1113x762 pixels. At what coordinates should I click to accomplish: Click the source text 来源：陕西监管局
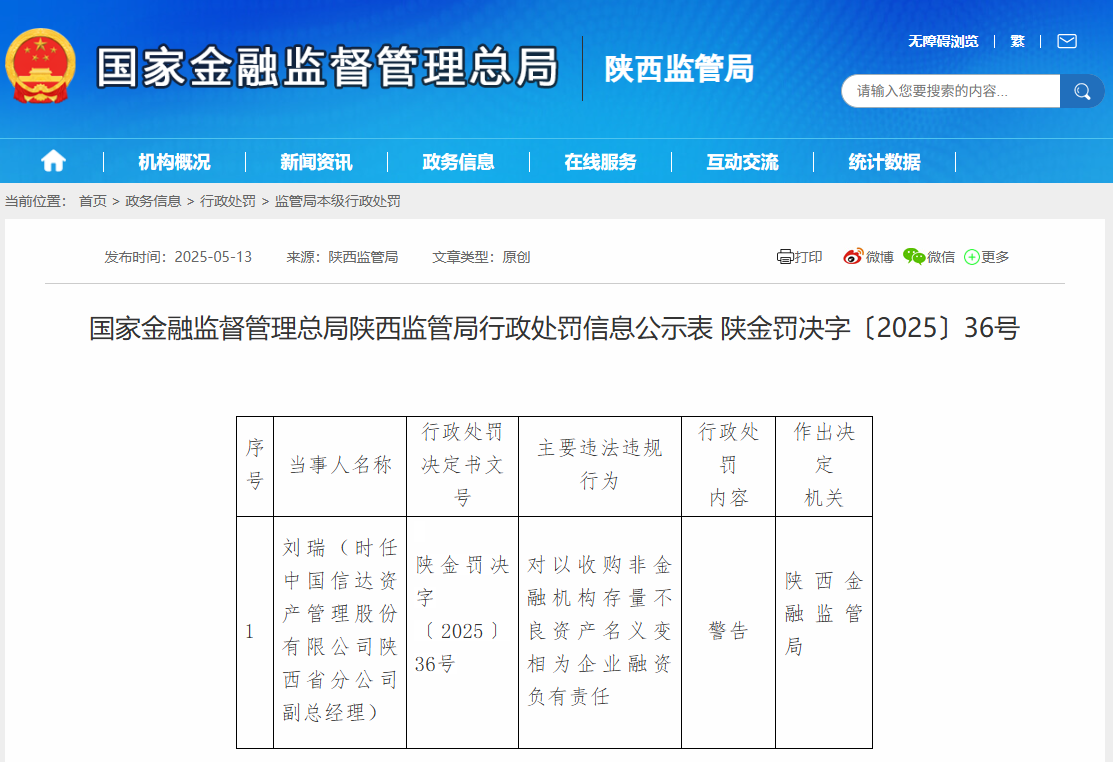click(342, 257)
